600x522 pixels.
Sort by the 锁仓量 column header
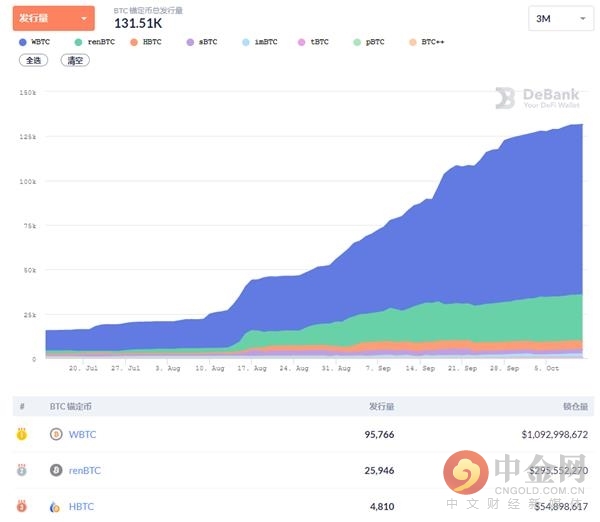pos(575,406)
